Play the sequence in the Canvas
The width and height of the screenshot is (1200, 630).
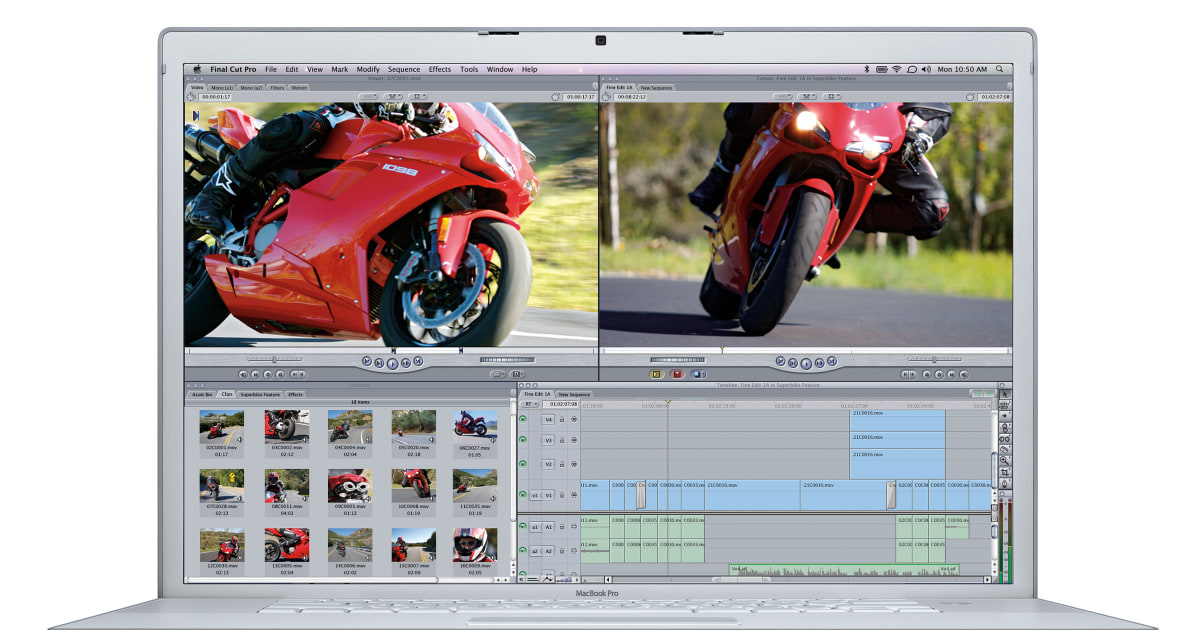click(806, 364)
